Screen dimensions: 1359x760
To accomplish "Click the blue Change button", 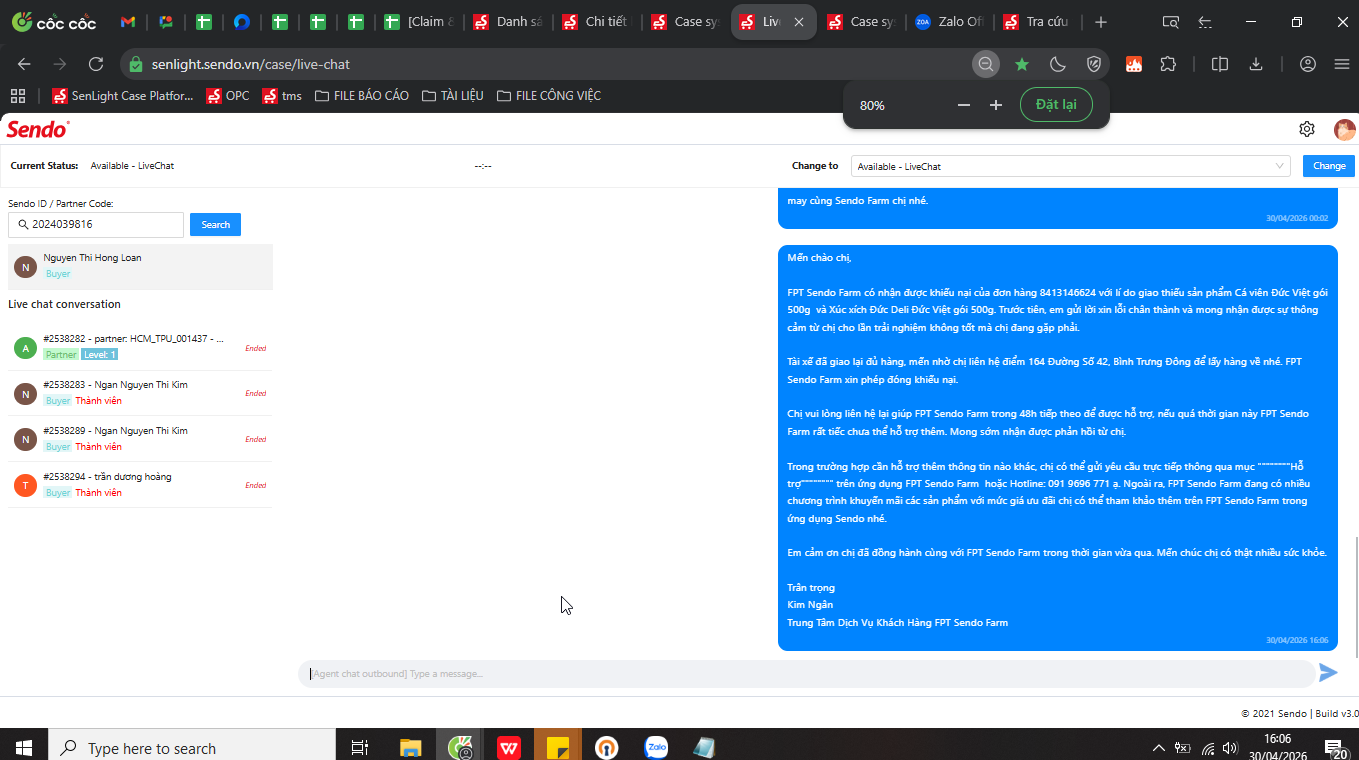I will [1329, 166].
